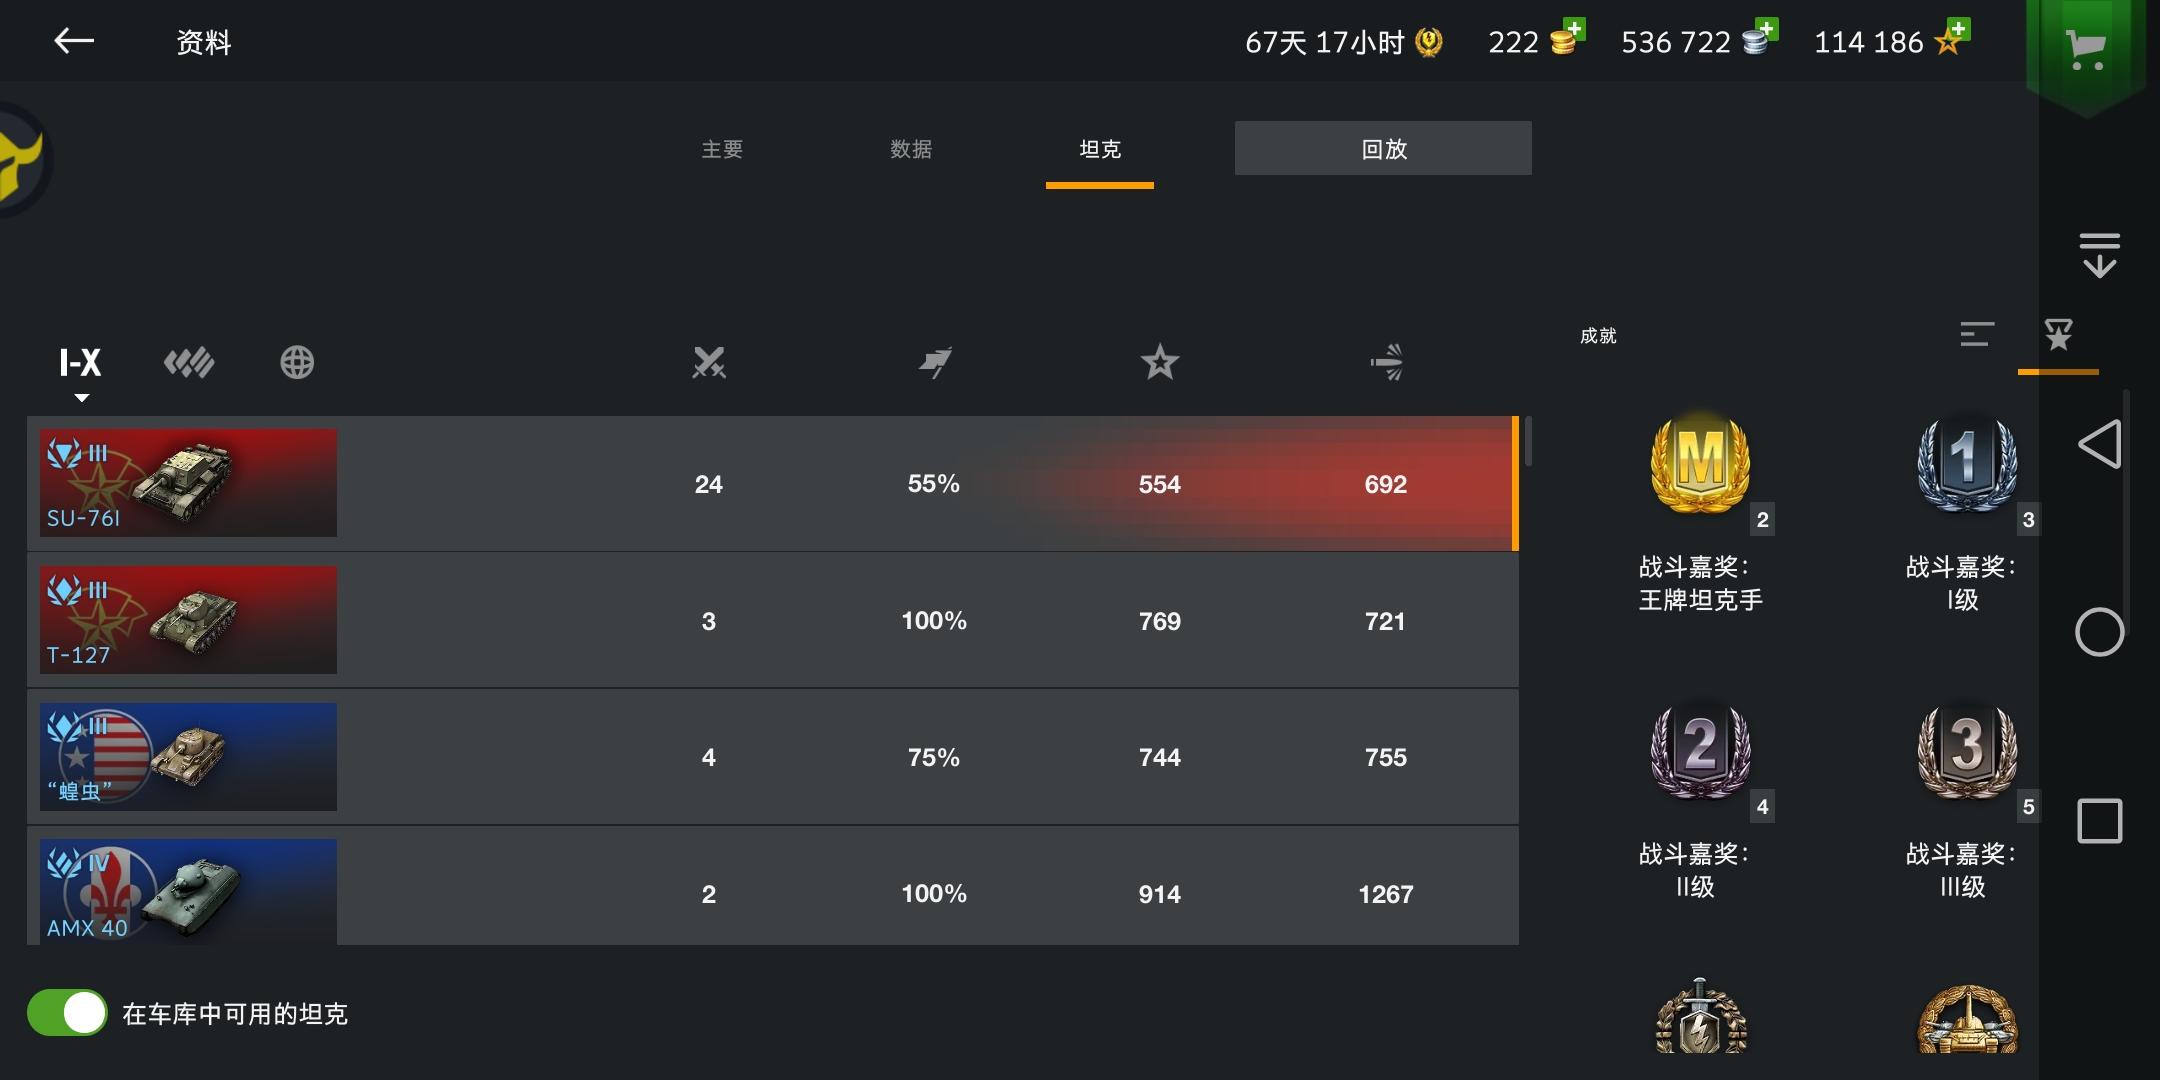
Task: Add gold with the plus coin icon
Action: tap(1567, 38)
